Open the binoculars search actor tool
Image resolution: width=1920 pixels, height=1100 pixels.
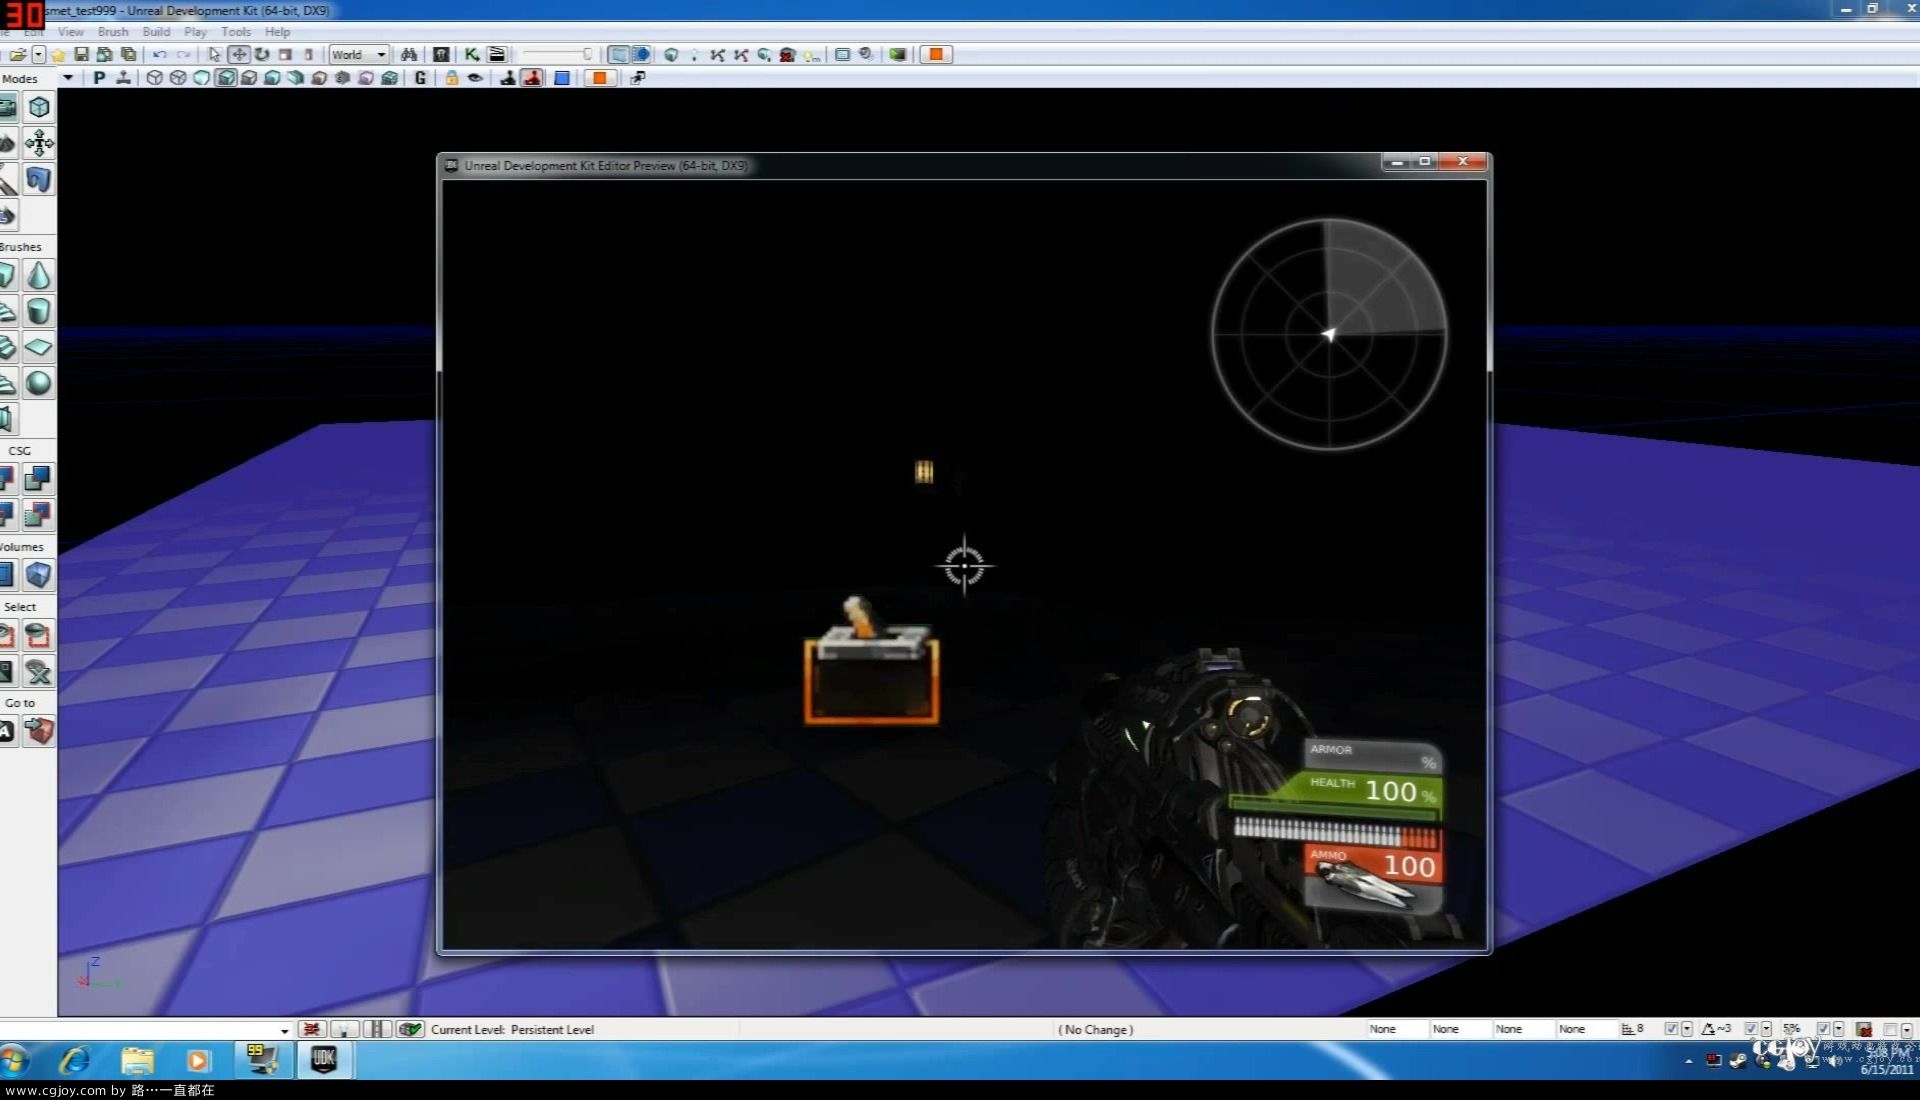point(409,55)
